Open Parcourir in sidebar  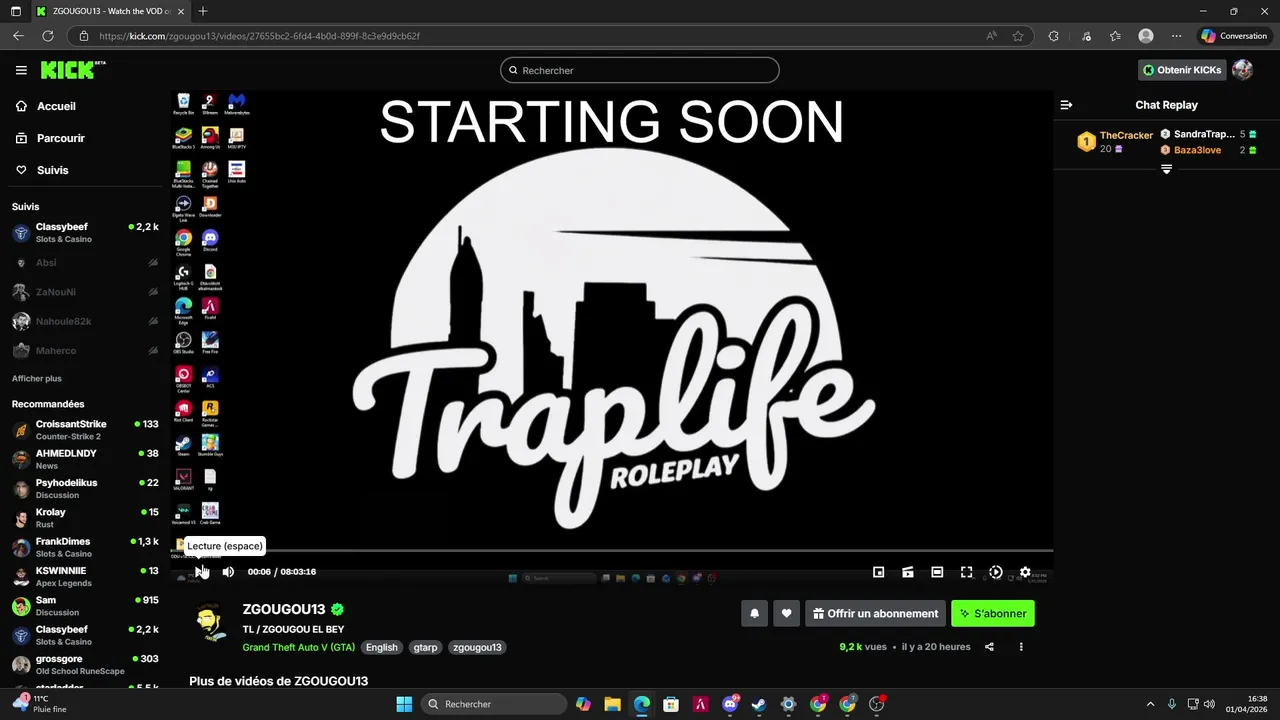[60, 138]
